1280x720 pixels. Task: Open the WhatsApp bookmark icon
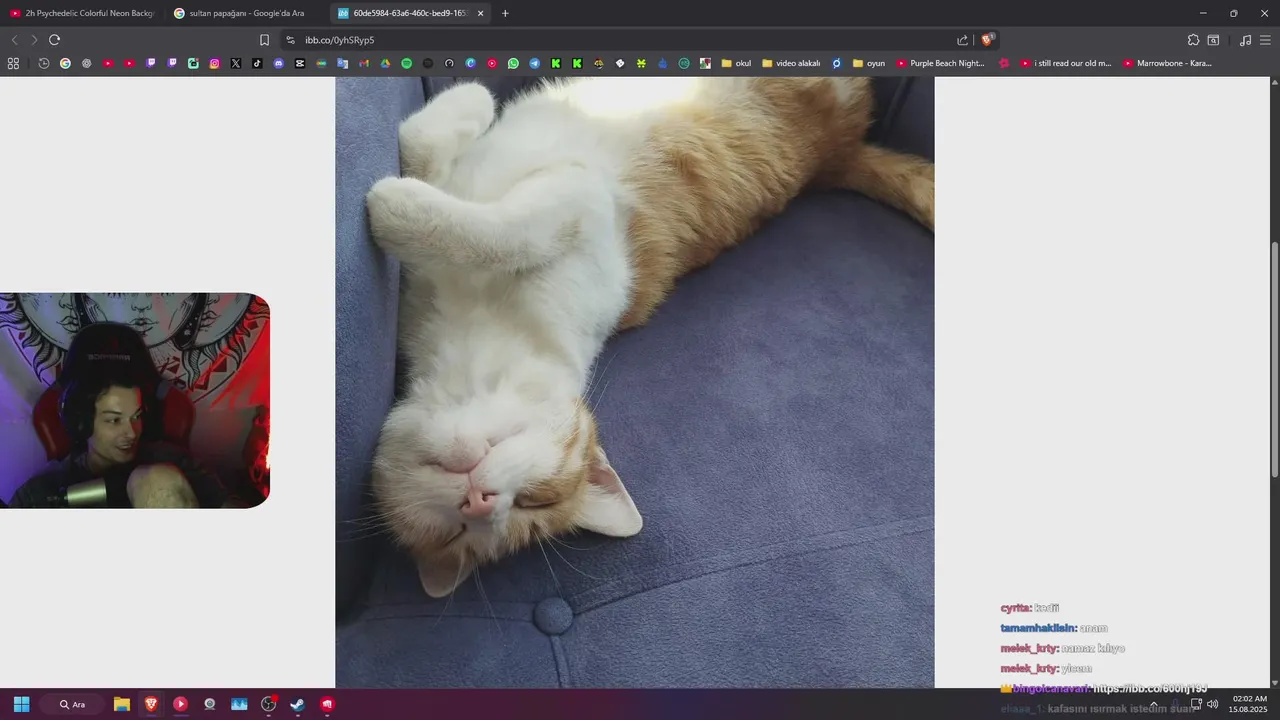pos(513,63)
